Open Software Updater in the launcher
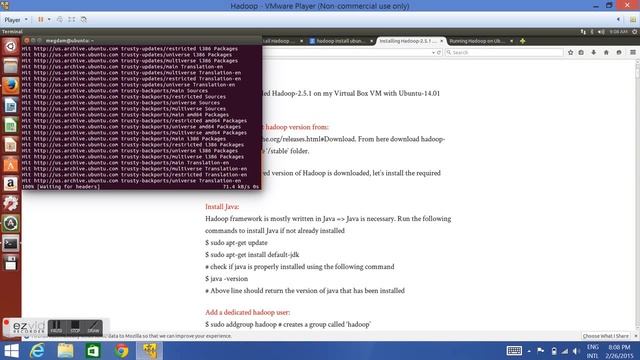The image size is (640, 360). [x=11, y=223]
